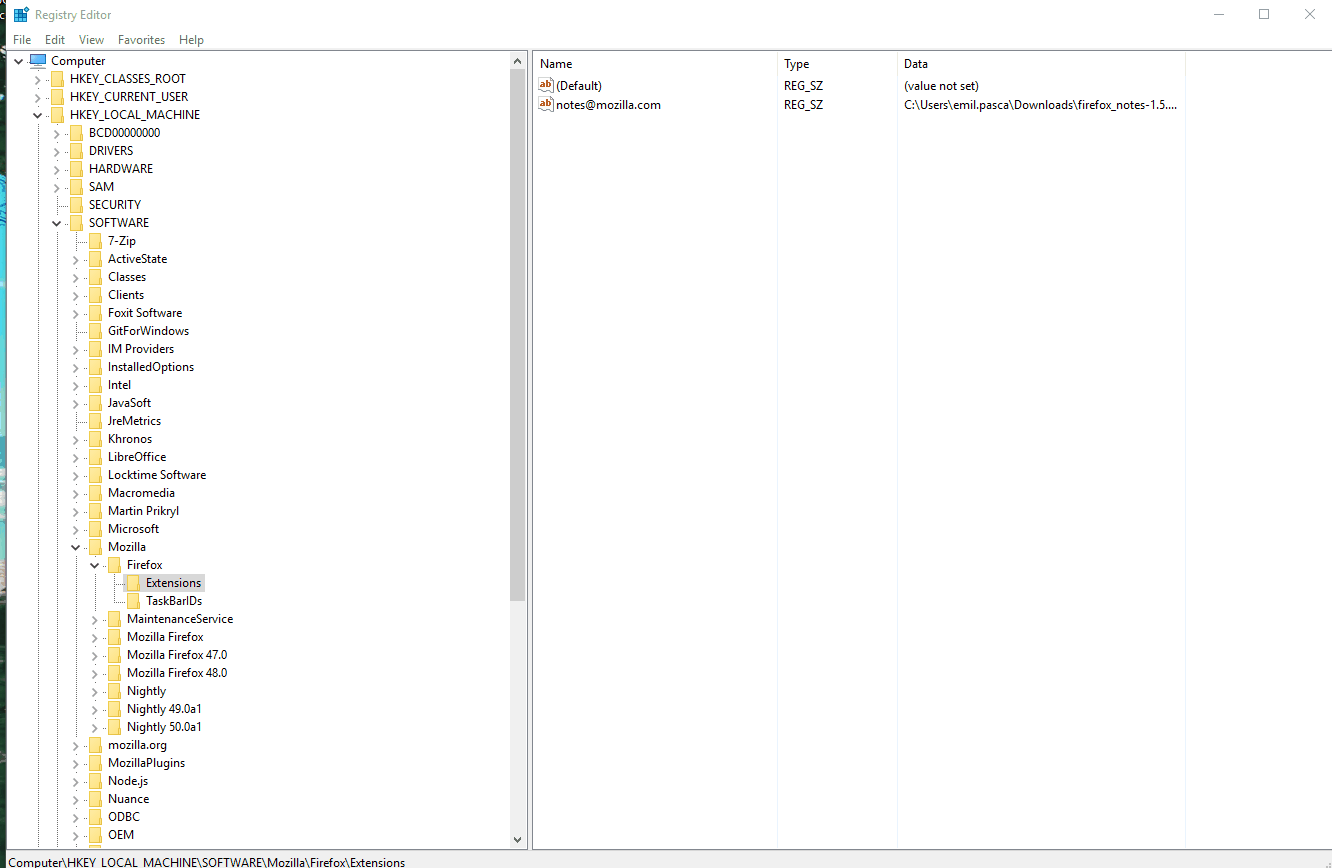The height and width of the screenshot is (868, 1332).
Task: Click the TaskBarIDs folder icon
Action: 133,601
